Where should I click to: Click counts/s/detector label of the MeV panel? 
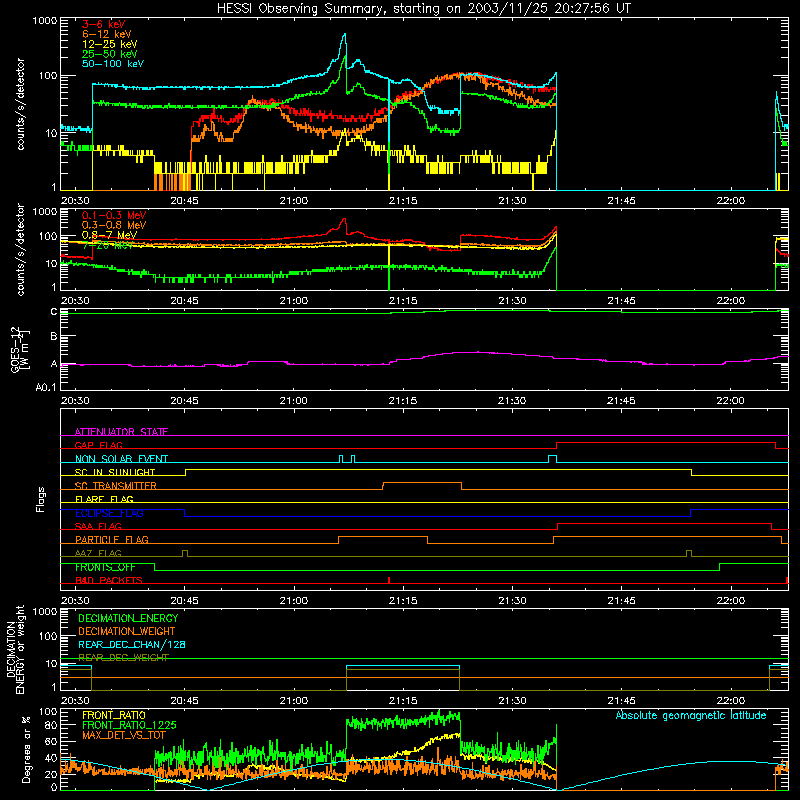click(x=20, y=249)
